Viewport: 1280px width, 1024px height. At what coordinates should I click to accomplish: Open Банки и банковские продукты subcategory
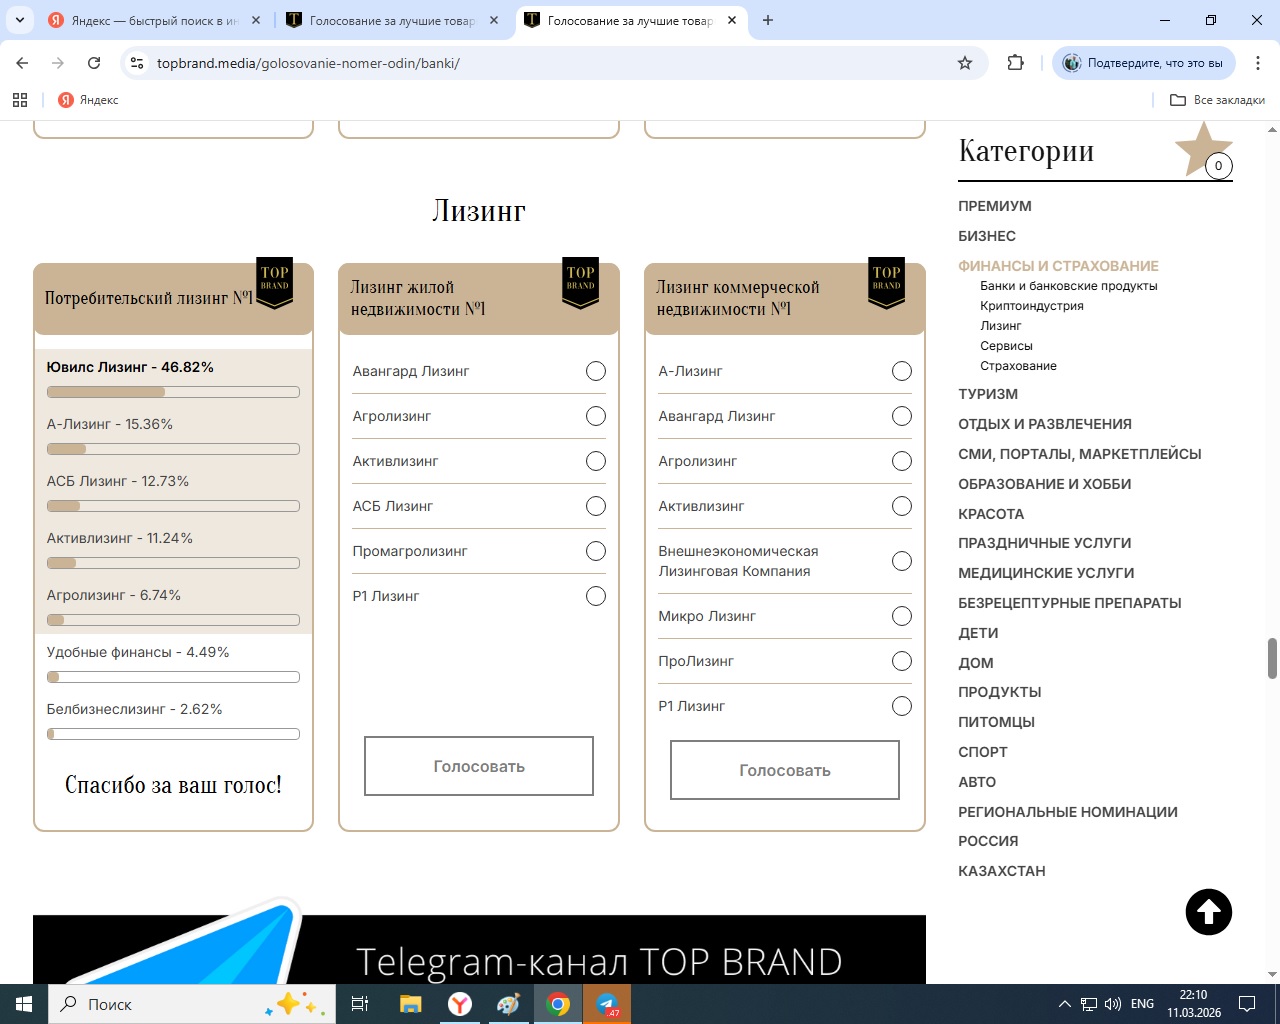point(1069,286)
